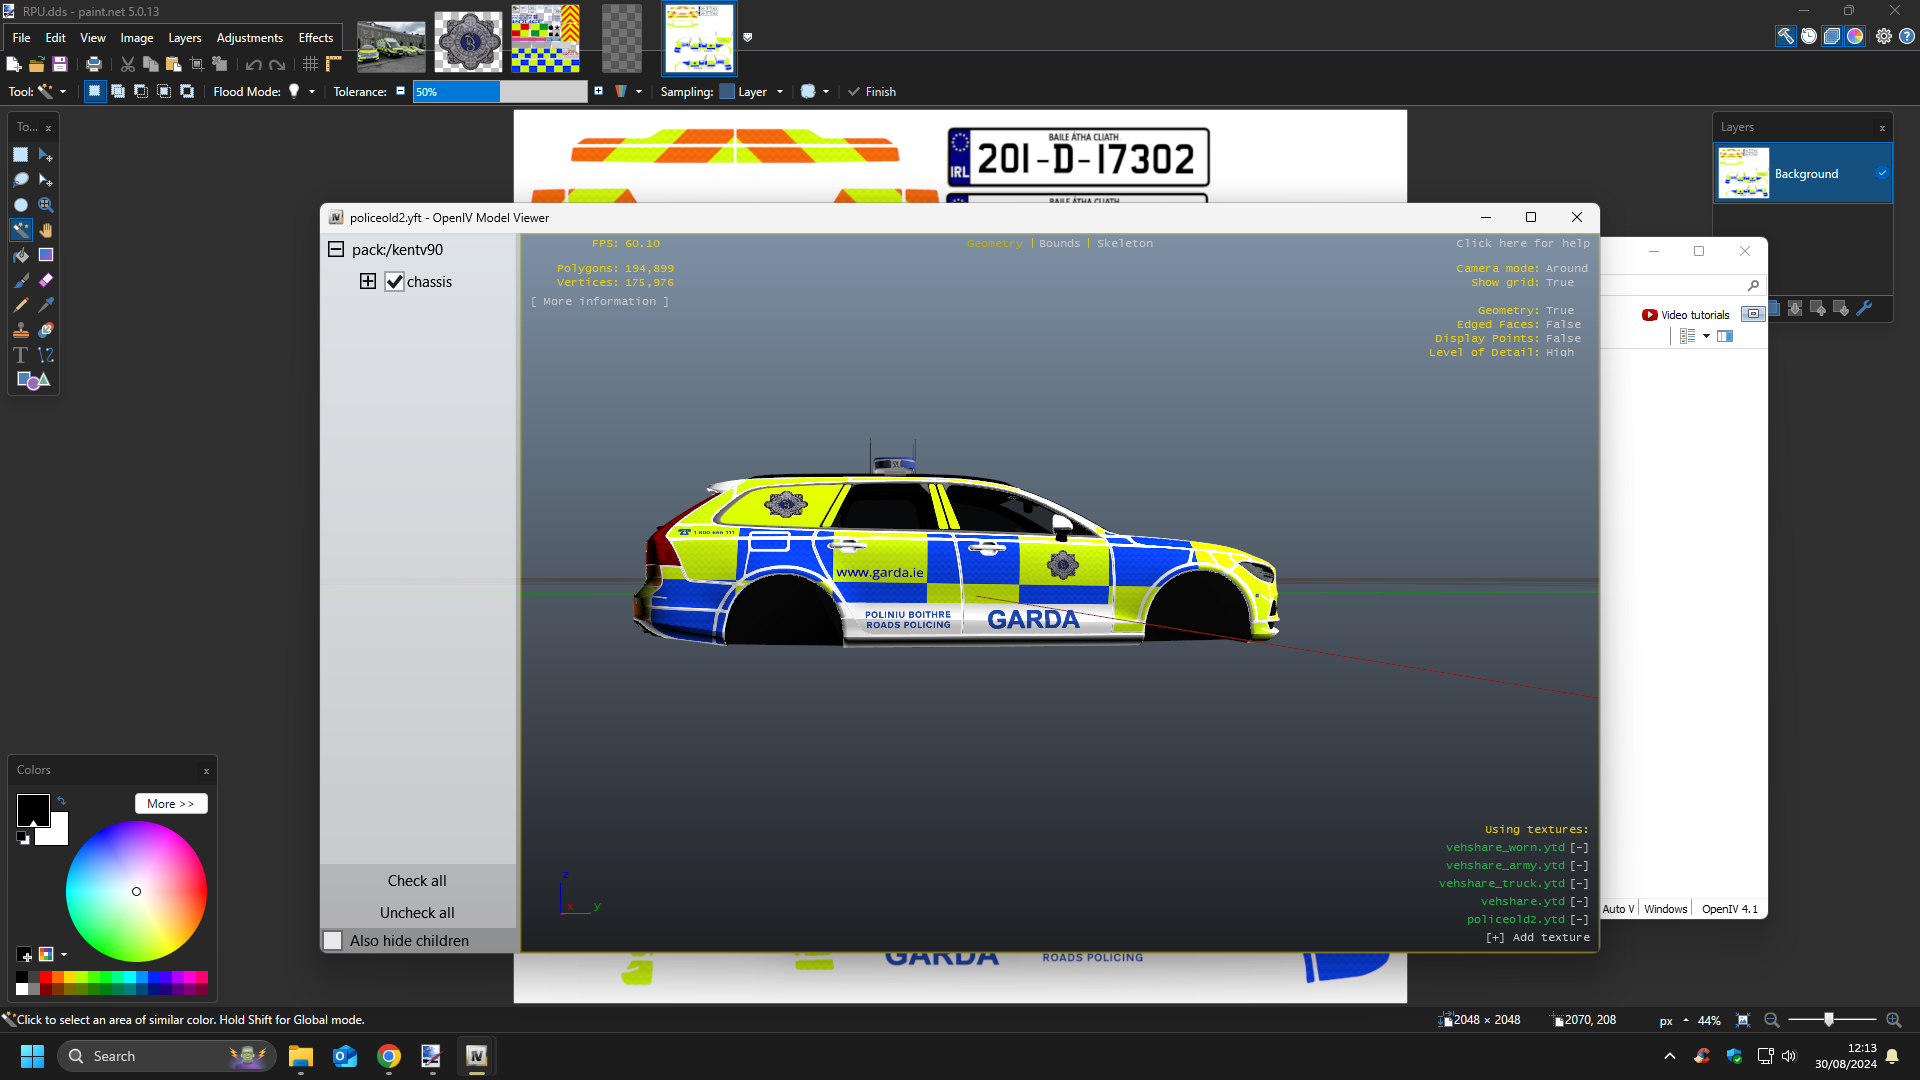Click the Tolerance slider bar
This screenshot has height=1080, width=1920.
click(500, 92)
